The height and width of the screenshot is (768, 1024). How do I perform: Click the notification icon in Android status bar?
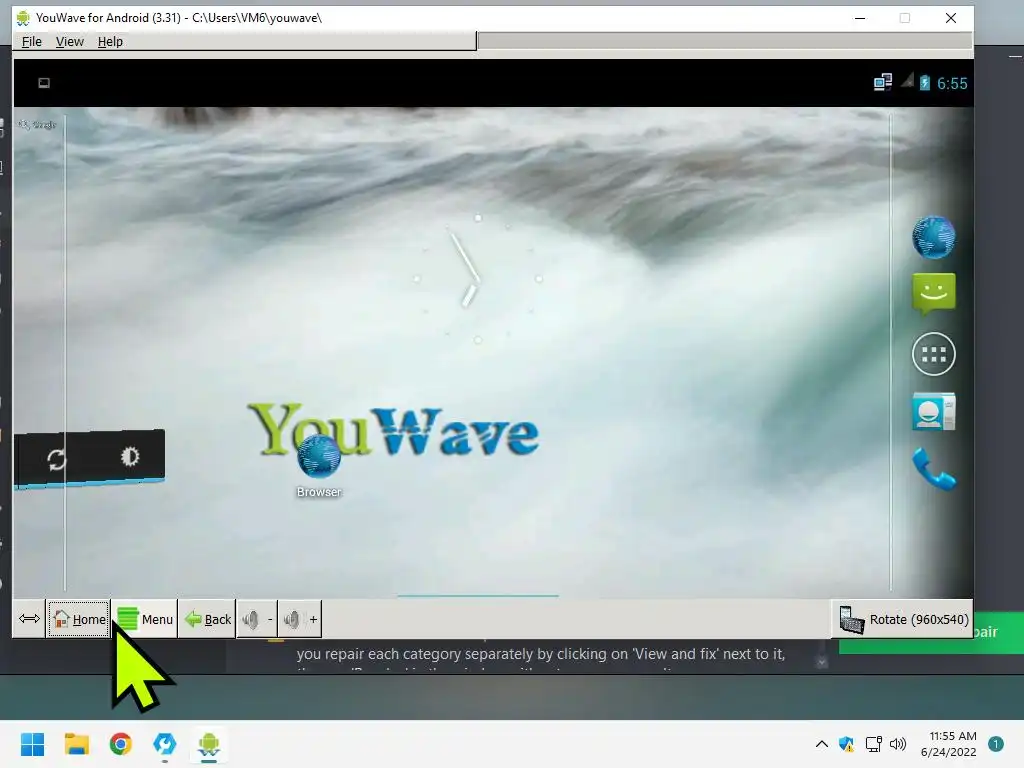(44, 83)
